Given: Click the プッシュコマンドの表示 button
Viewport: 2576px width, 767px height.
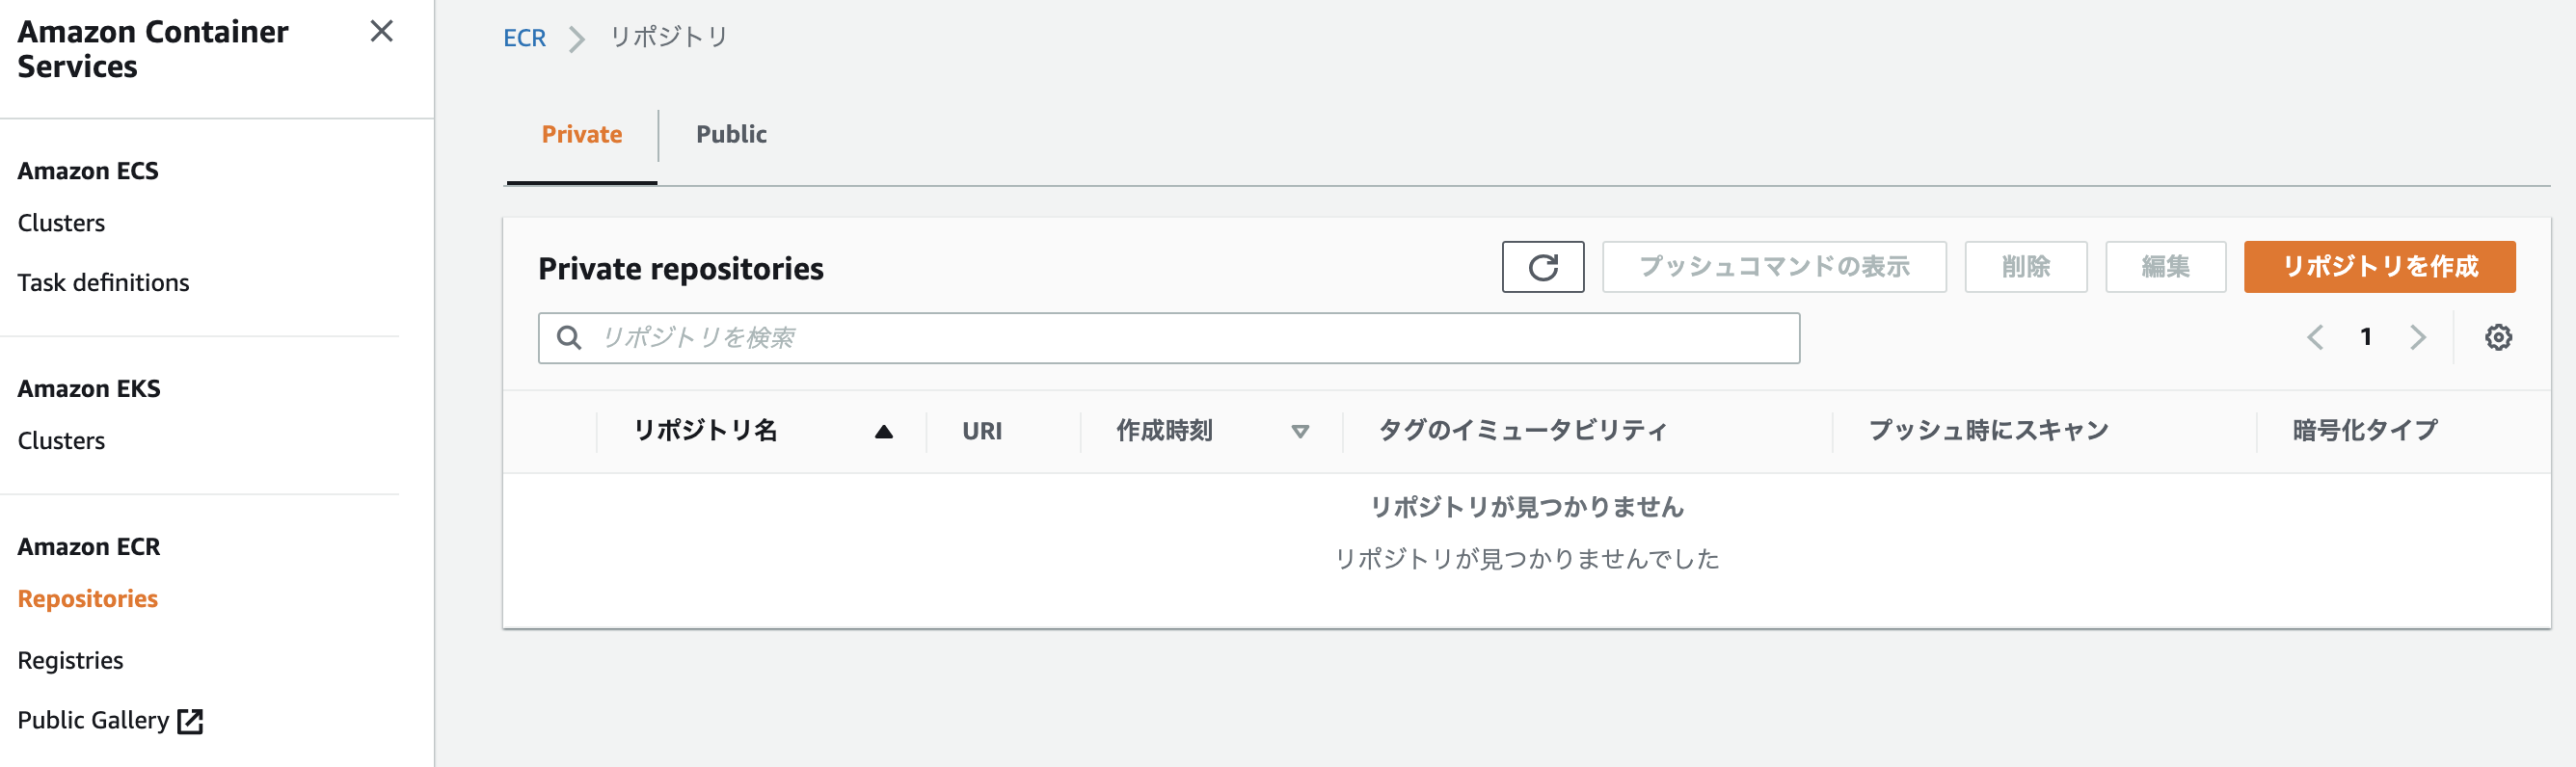Looking at the screenshot, I should tap(1774, 267).
